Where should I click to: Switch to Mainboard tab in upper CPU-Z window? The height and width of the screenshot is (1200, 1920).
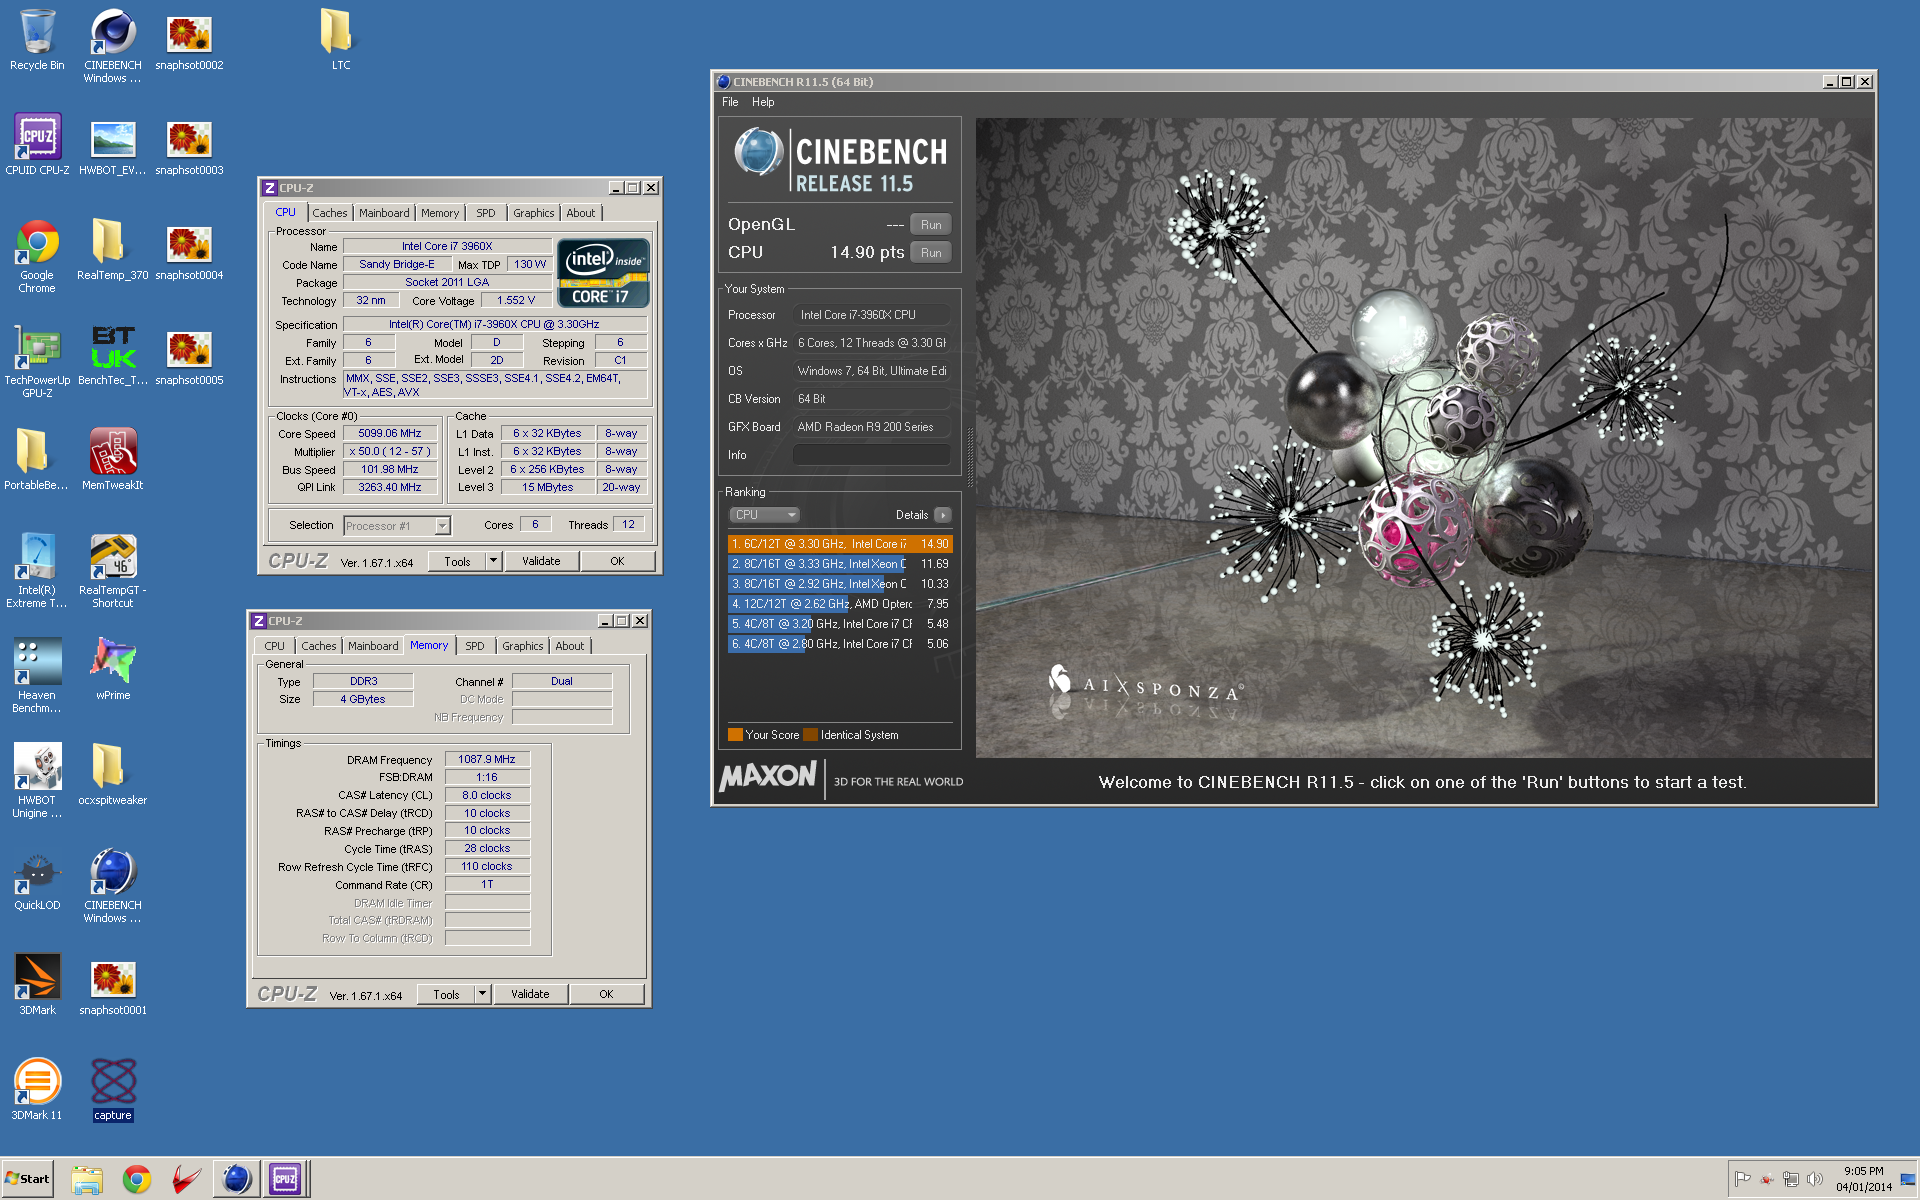(384, 213)
